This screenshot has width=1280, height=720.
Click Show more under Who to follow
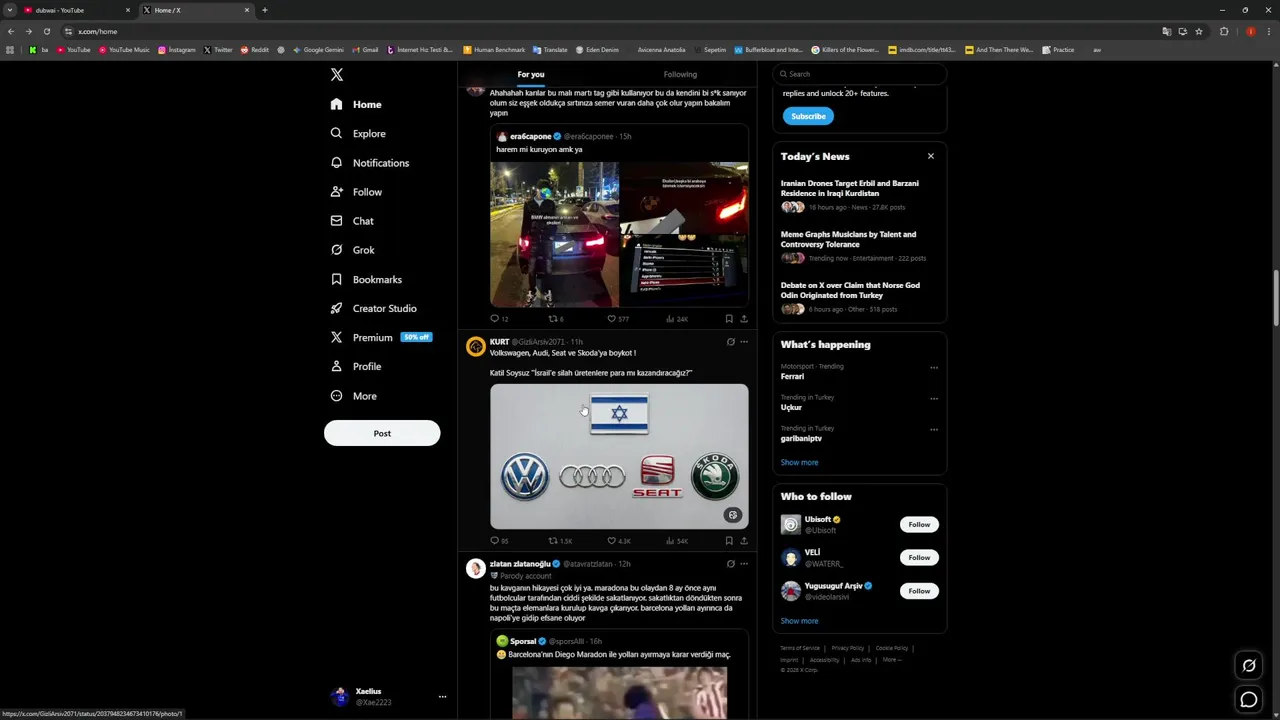click(x=799, y=621)
